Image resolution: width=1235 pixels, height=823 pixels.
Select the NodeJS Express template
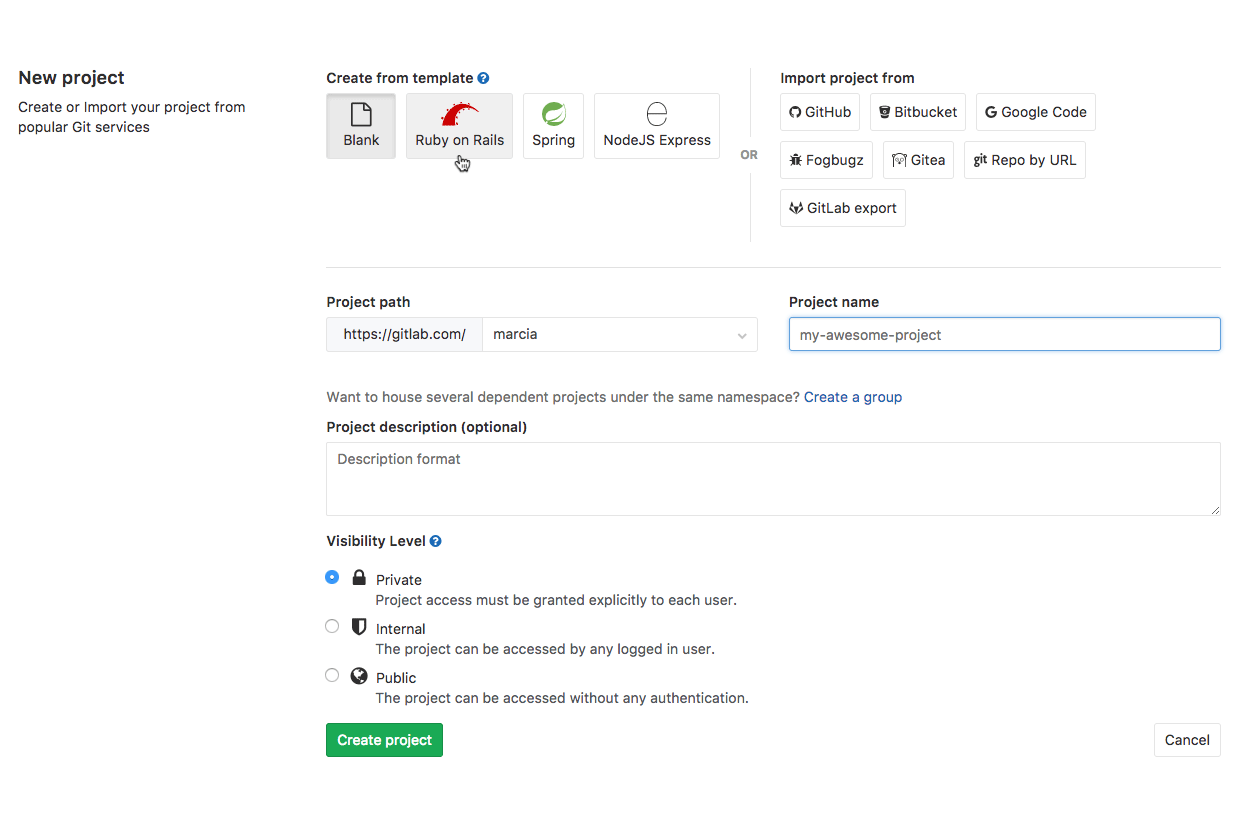(657, 126)
